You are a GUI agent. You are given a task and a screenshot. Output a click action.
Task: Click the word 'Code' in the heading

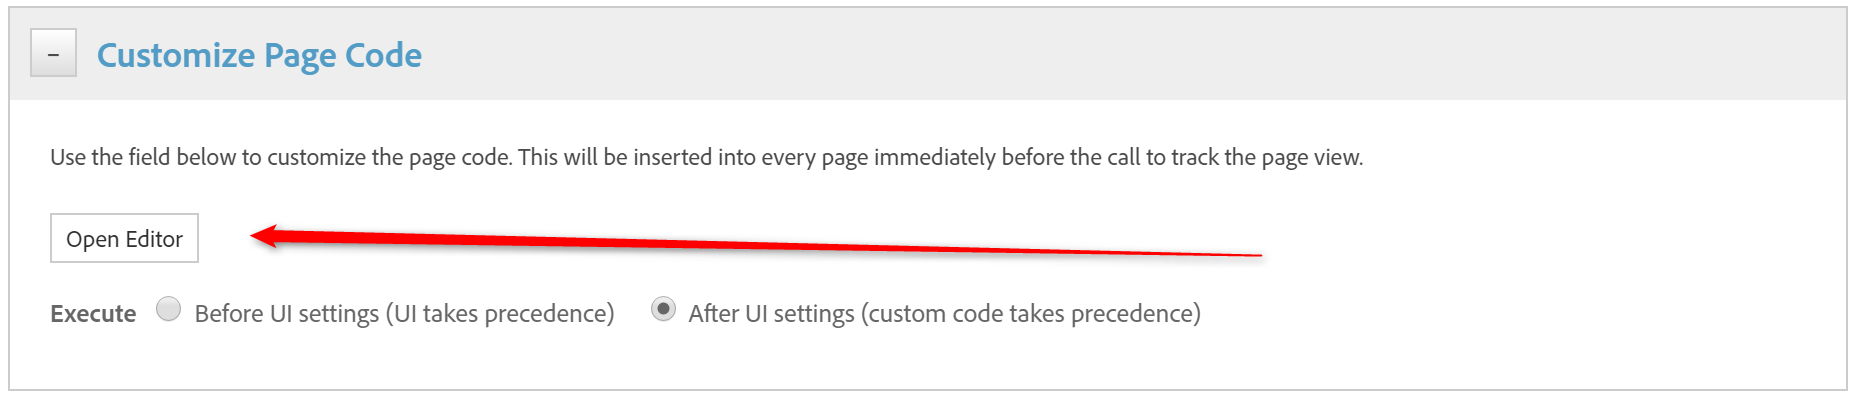point(383,55)
